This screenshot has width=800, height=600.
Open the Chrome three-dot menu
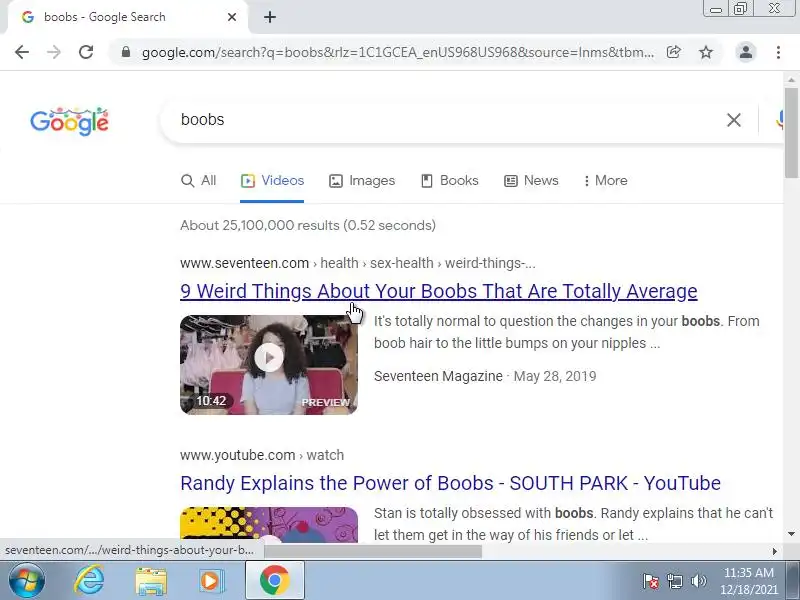778,52
